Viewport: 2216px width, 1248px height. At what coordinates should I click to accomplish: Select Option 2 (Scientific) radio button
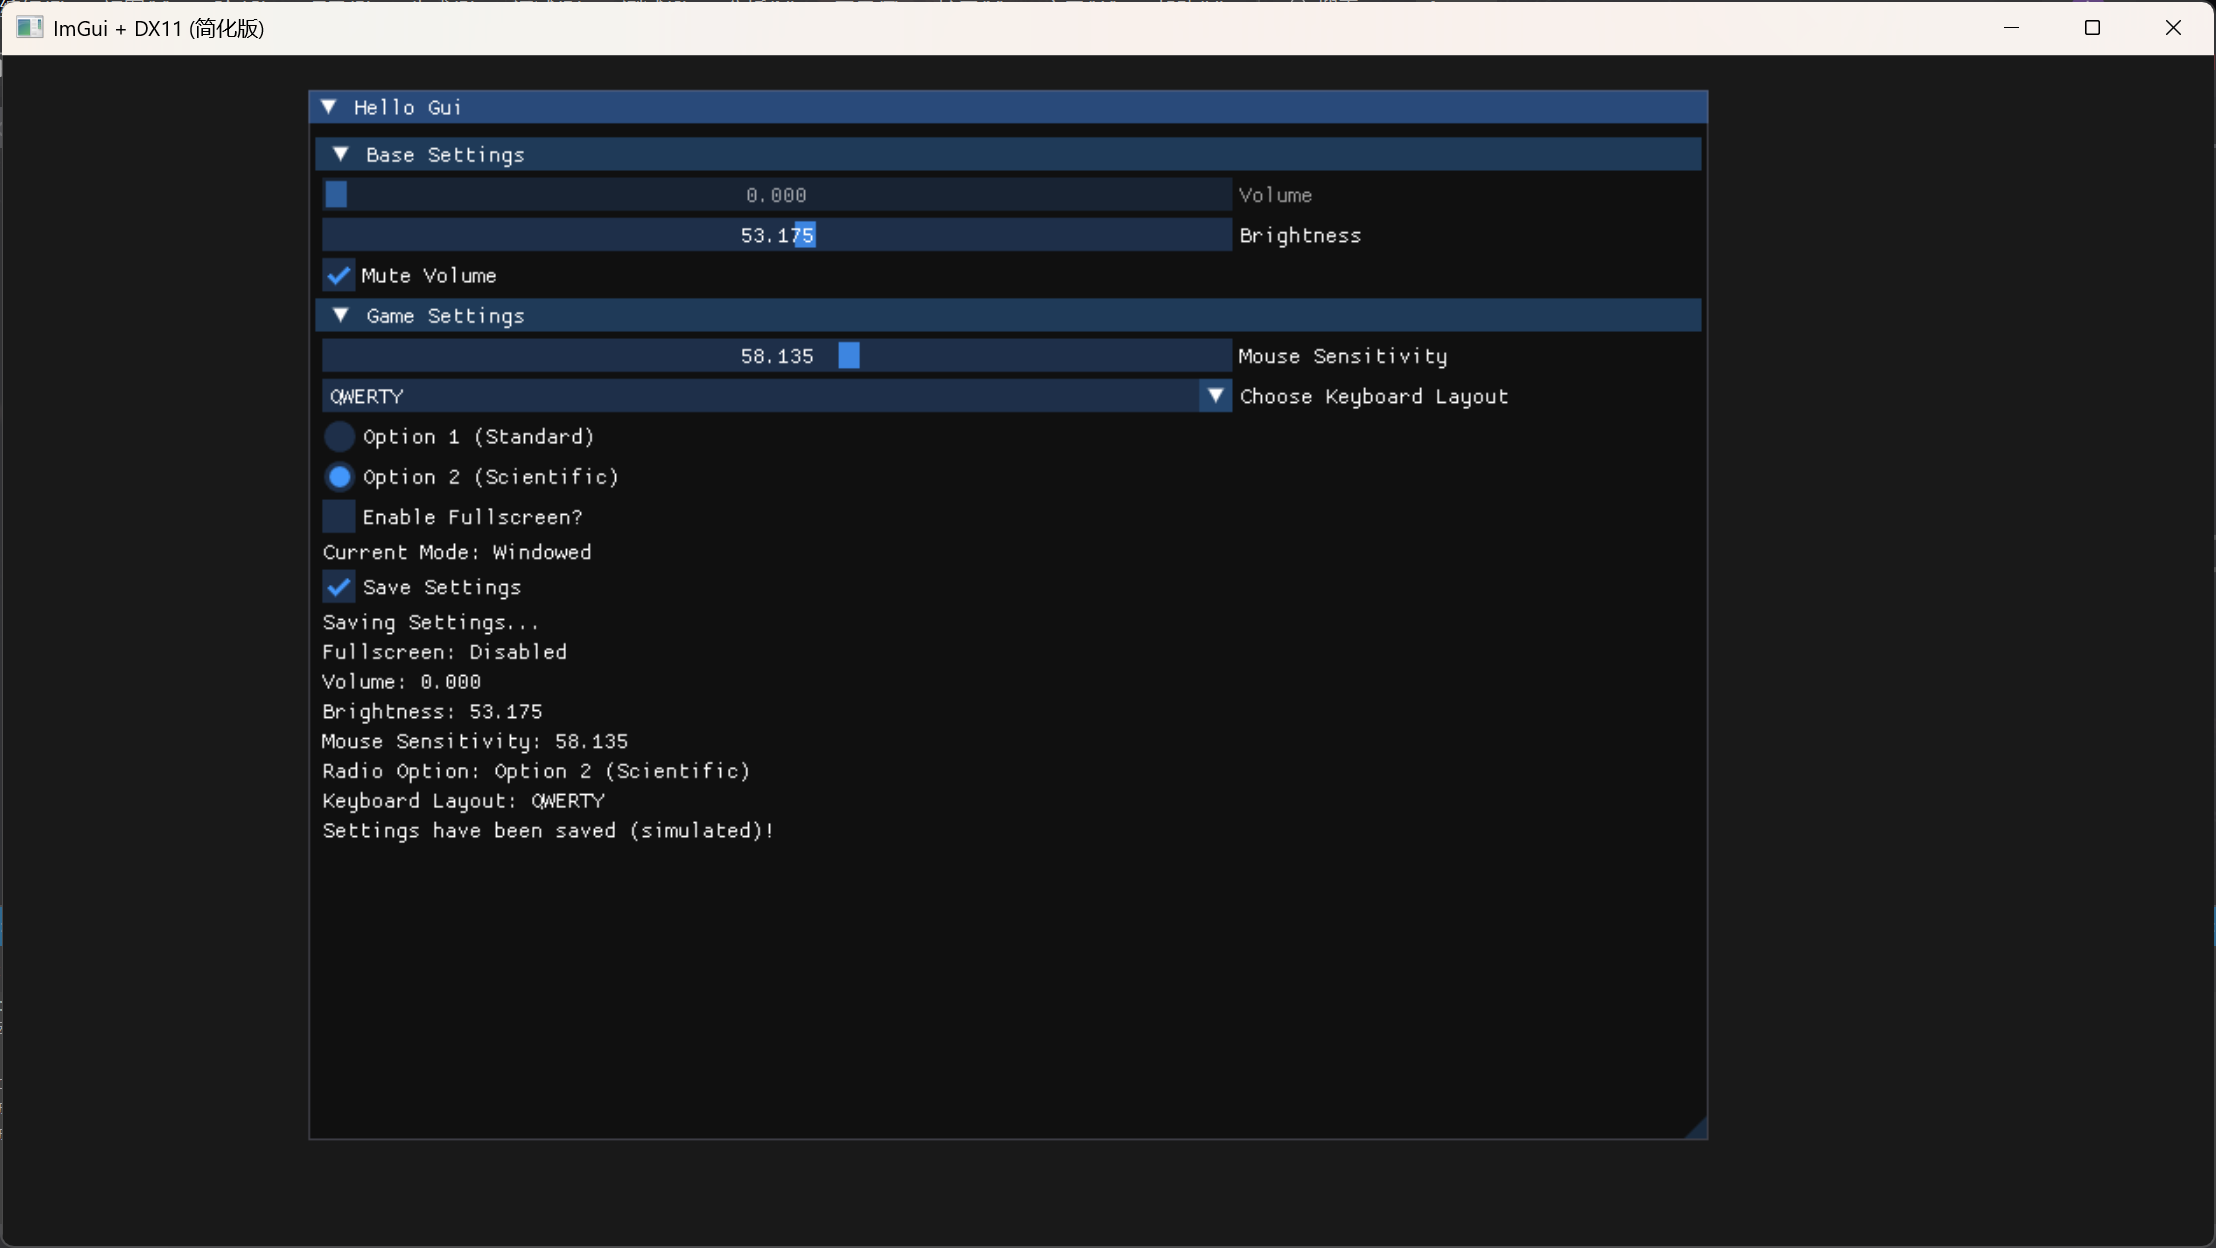pyautogui.click(x=338, y=477)
